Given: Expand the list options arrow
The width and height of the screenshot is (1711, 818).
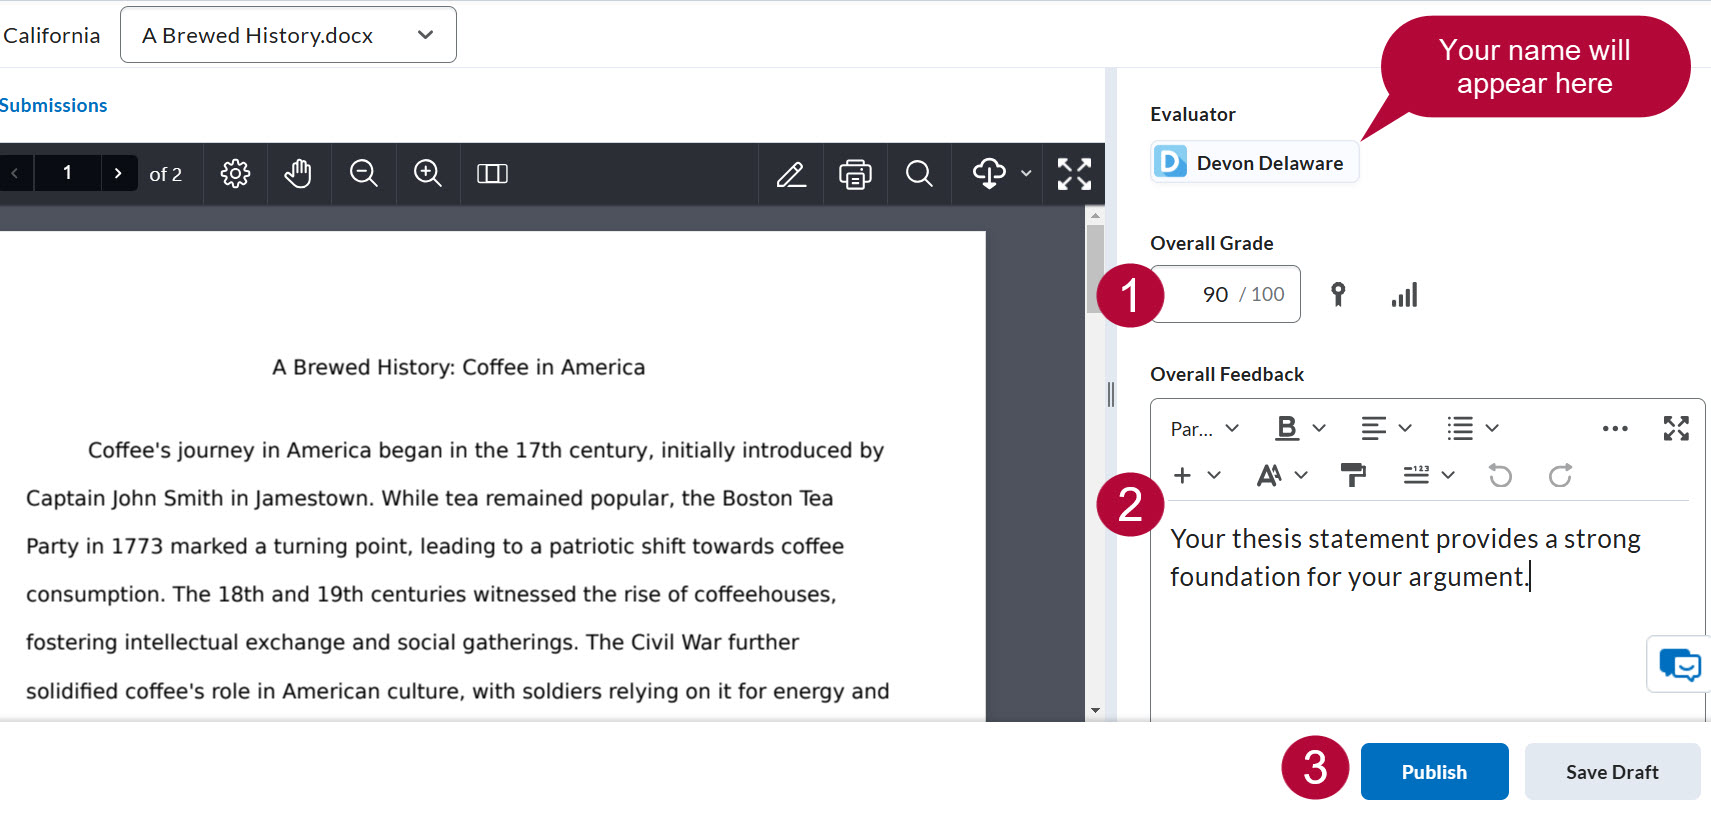Looking at the screenshot, I should click(1492, 428).
